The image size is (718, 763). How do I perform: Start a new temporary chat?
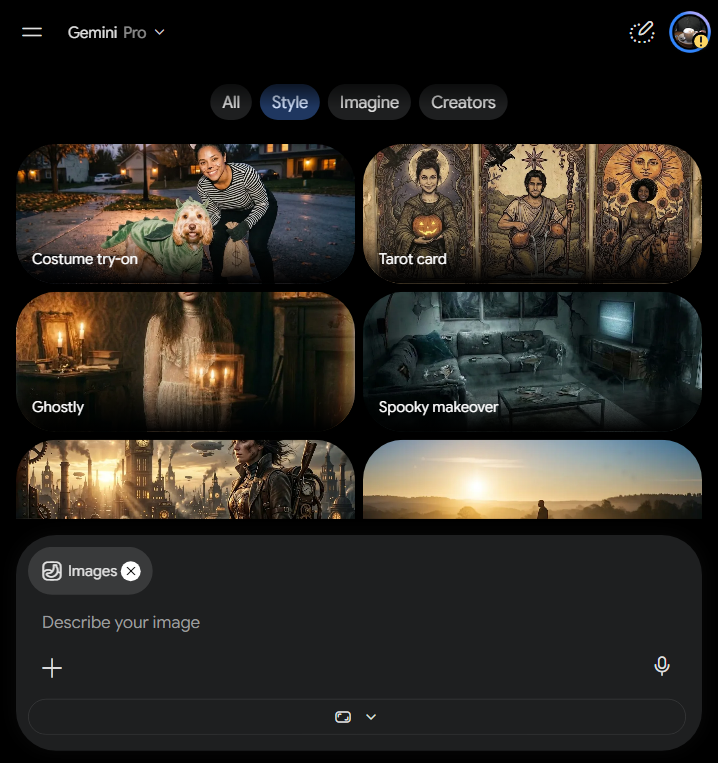[642, 33]
